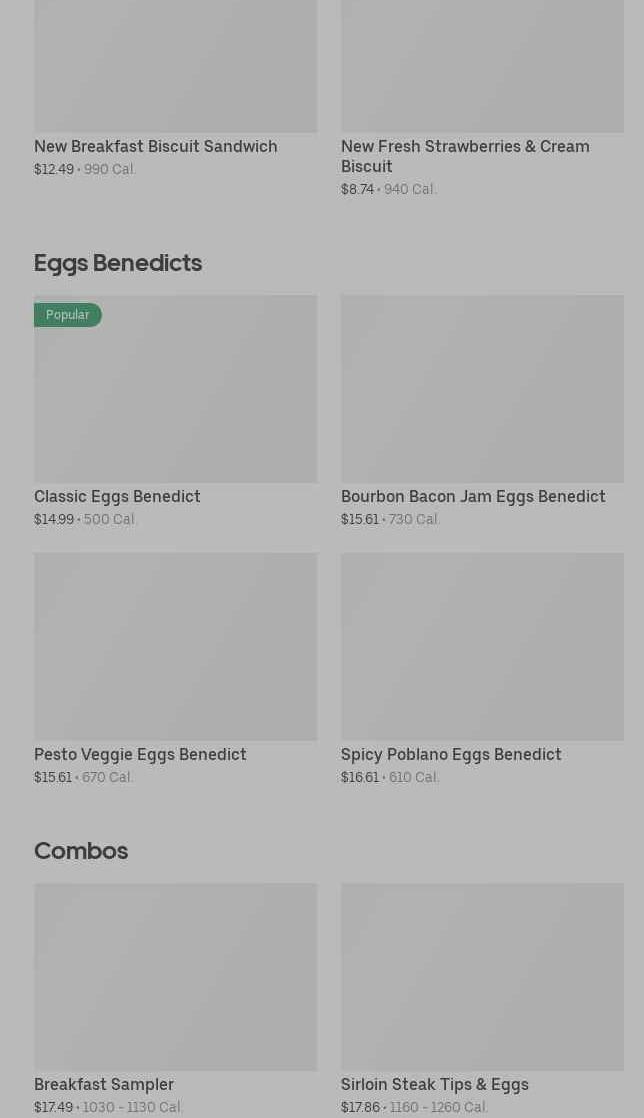Click the Combos section heading
644x1118 pixels.
81,851
